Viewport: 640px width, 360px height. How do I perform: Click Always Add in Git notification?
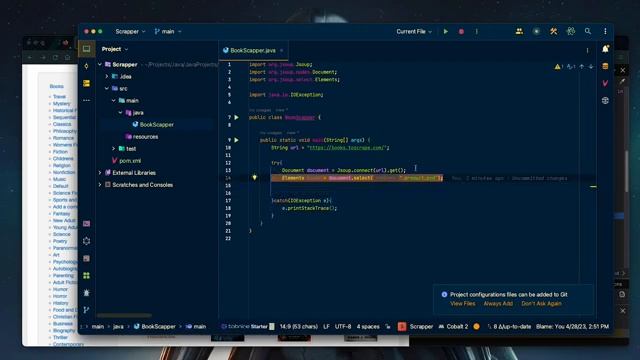(498, 304)
